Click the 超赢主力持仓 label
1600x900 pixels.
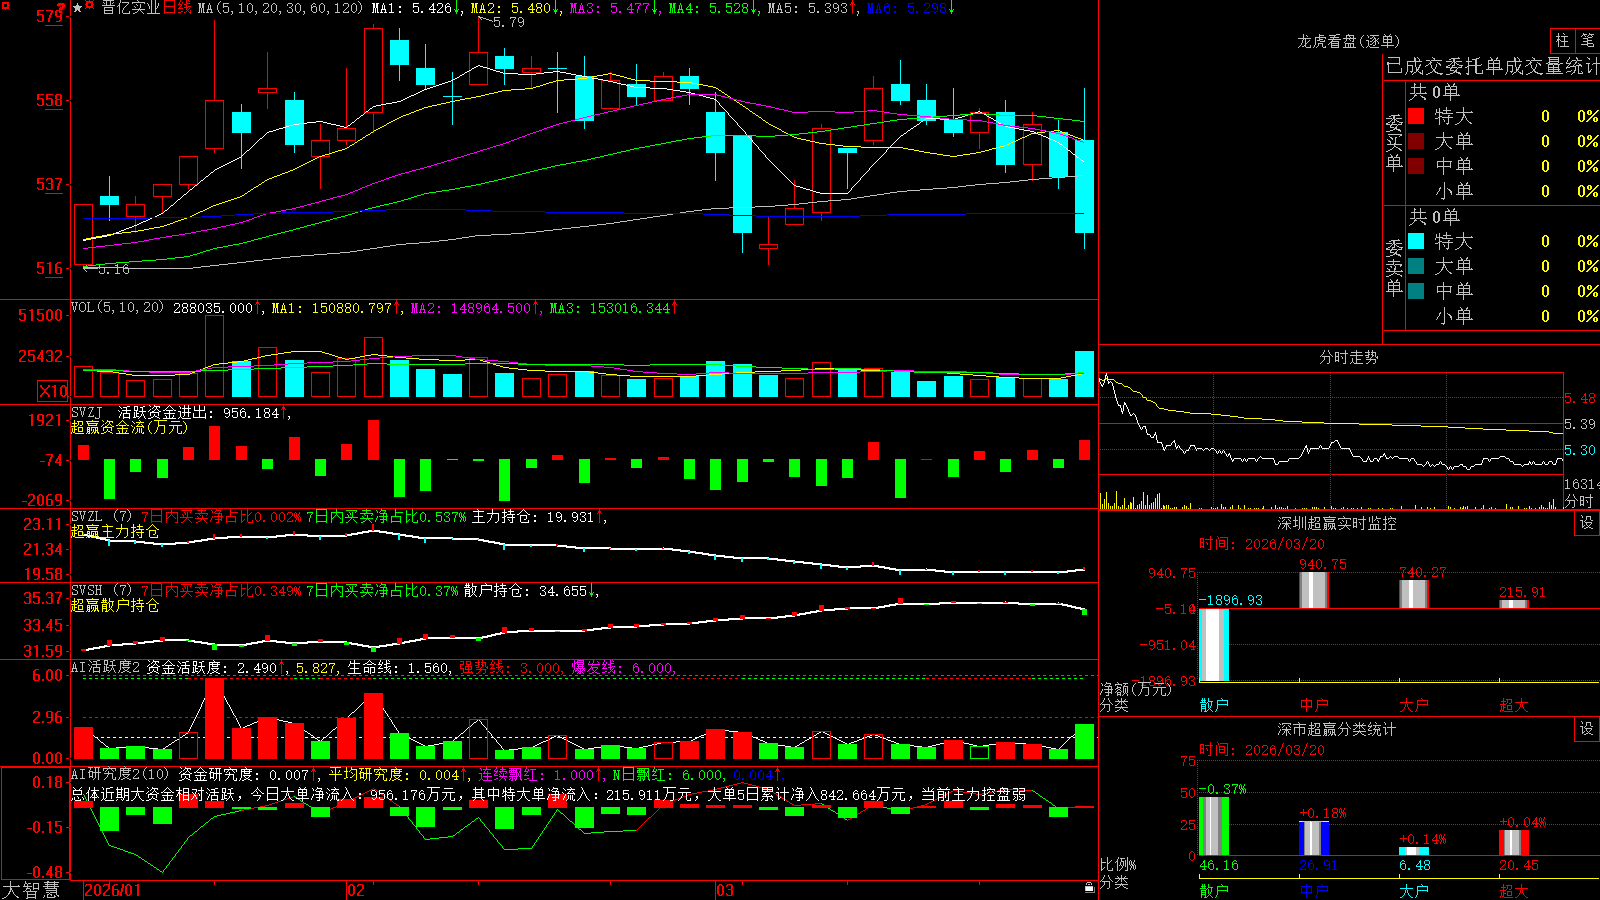(x=115, y=531)
